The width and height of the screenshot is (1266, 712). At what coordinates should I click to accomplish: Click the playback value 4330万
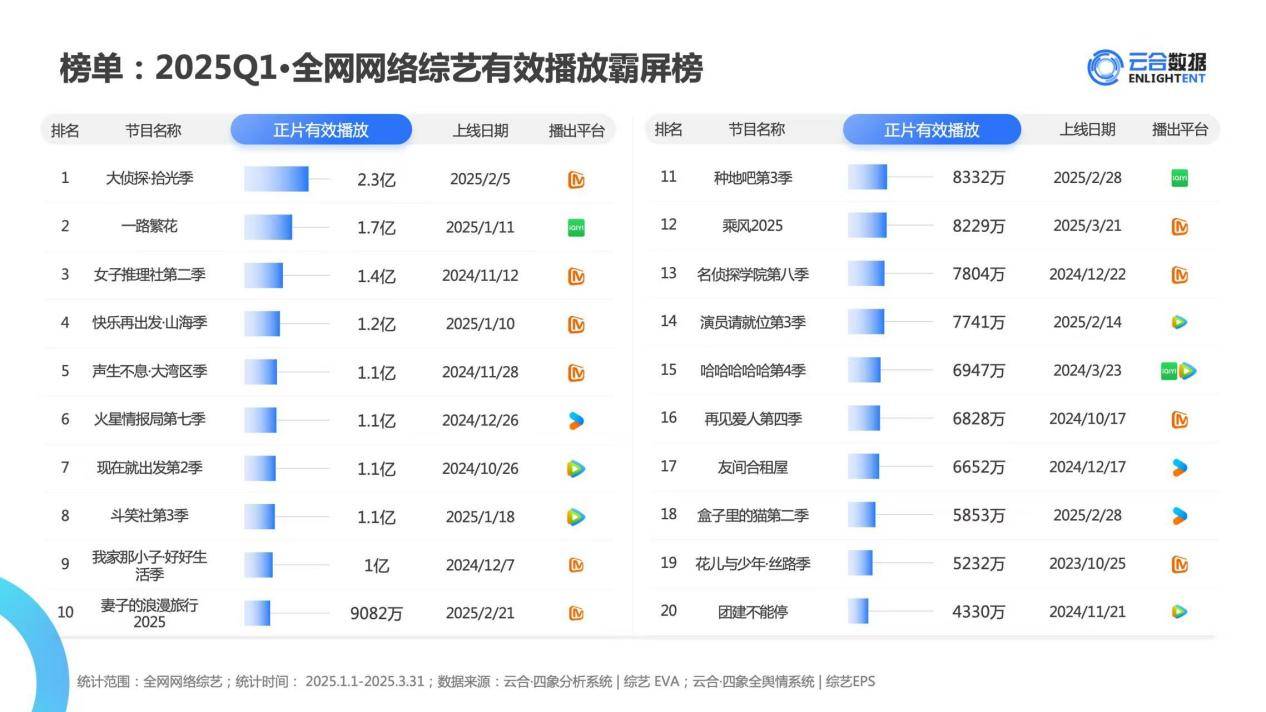979,612
